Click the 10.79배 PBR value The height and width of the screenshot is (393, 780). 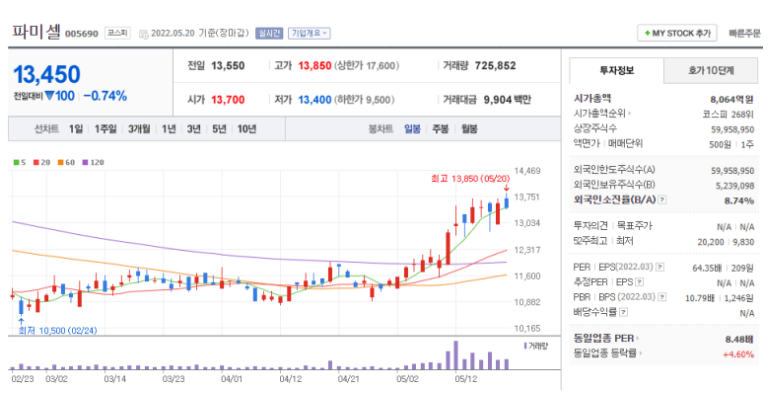coord(700,298)
